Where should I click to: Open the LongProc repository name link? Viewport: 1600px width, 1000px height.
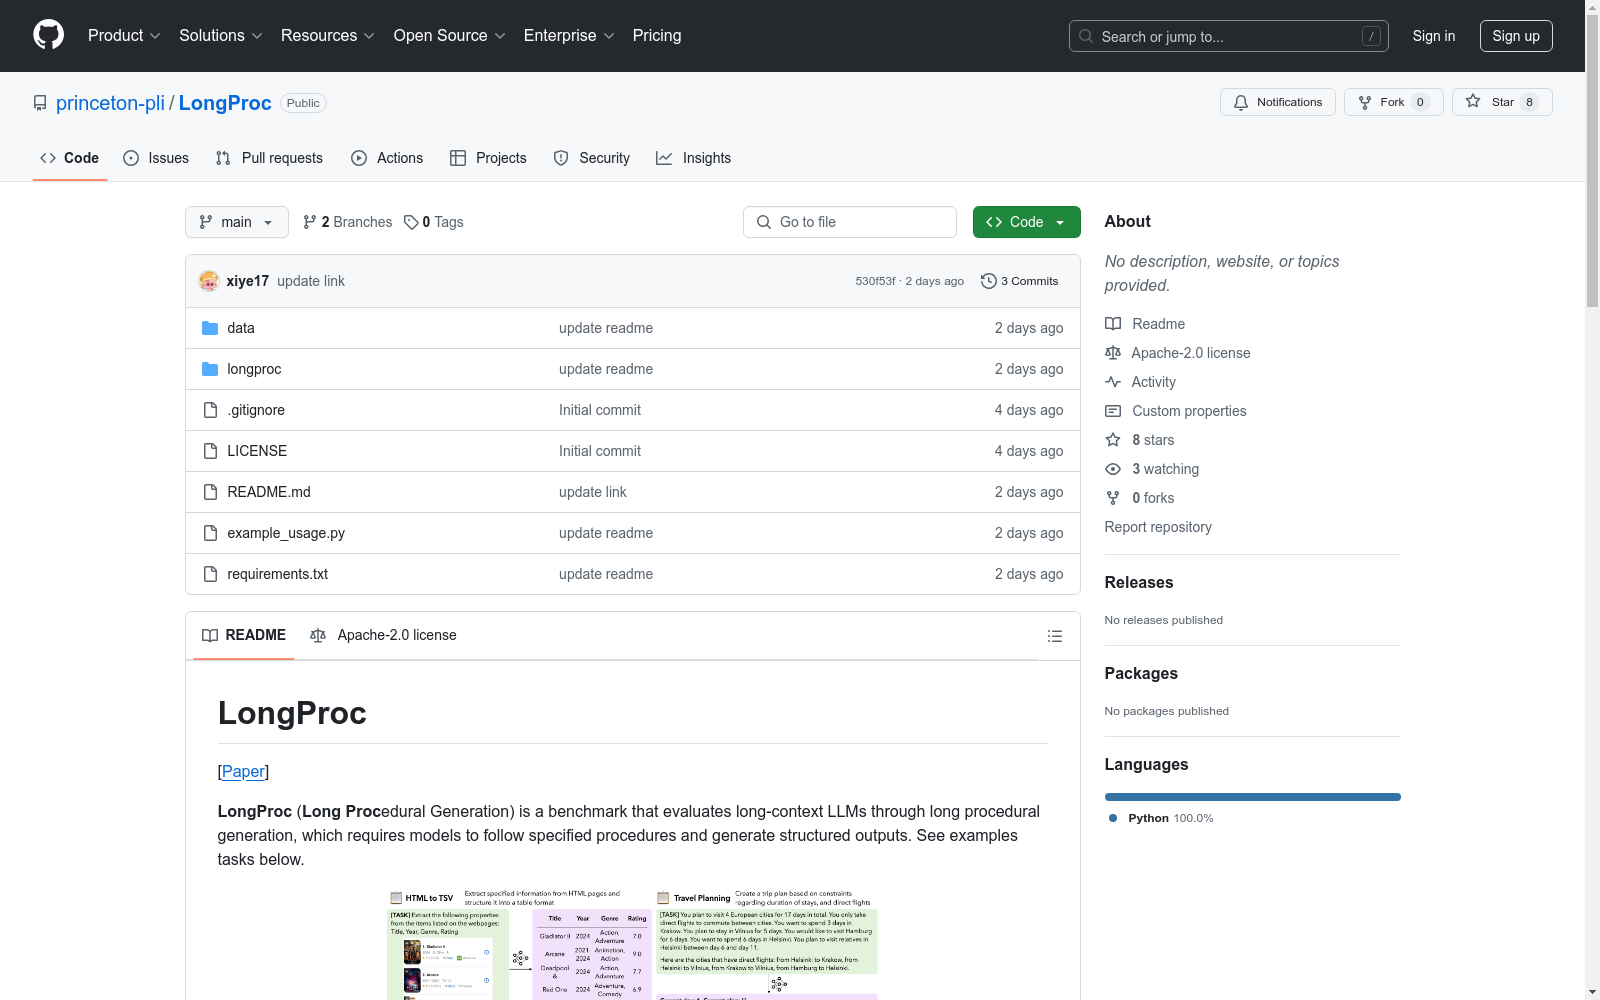point(225,103)
